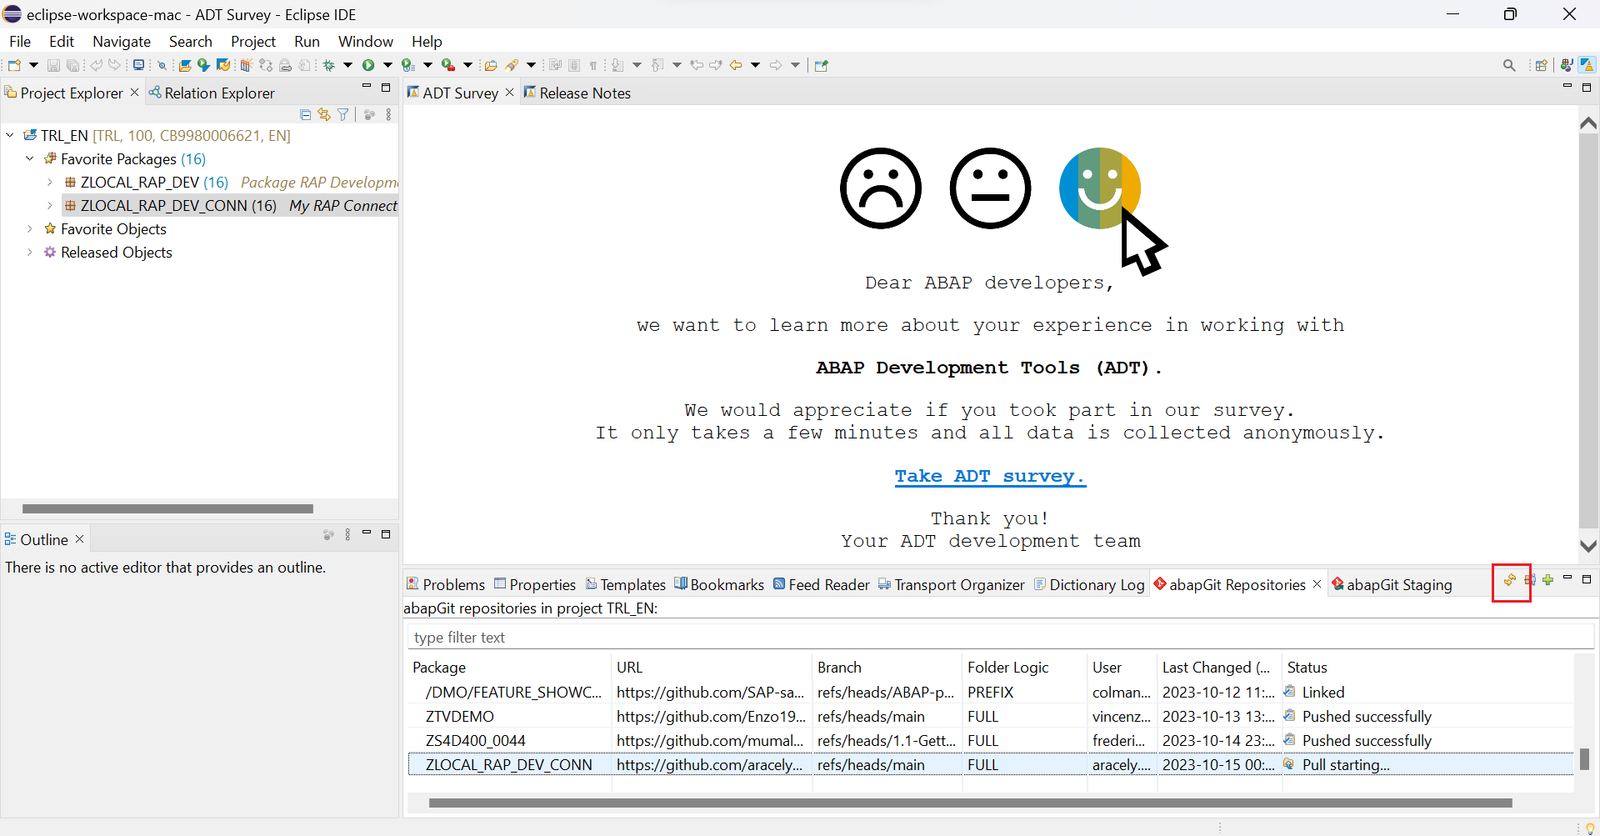Image resolution: width=1600 pixels, height=836 pixels.
Task: Expand the ZLOCAL_RAP_DEV_CONN package node
Action: coord(50,205)
